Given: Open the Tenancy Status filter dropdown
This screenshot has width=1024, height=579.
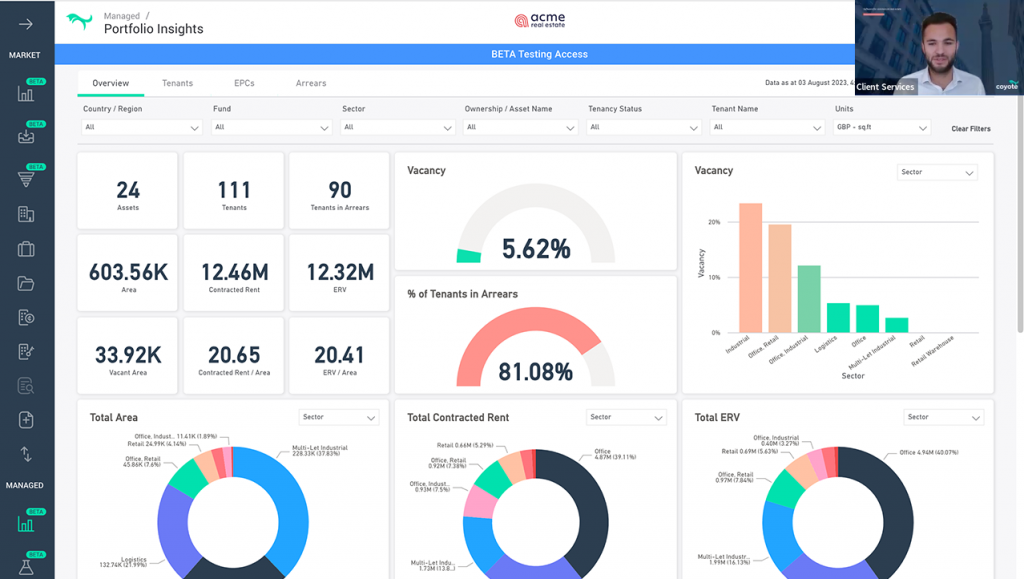Looking at the screenshot, I should click(643, 128).
